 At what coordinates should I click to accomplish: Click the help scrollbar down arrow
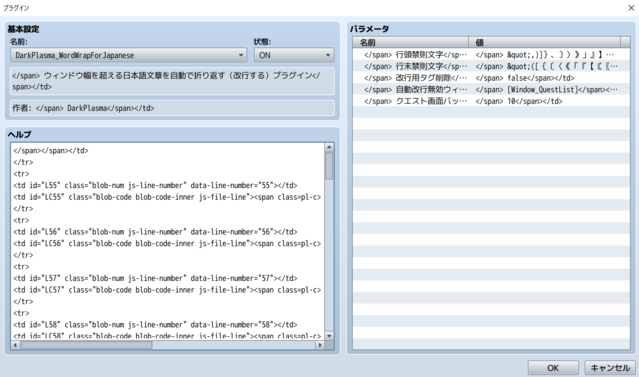(x=329, y=336)
